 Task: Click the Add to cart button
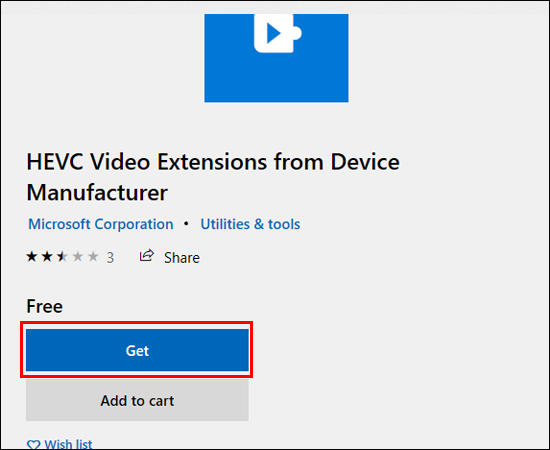coord(137,401)
